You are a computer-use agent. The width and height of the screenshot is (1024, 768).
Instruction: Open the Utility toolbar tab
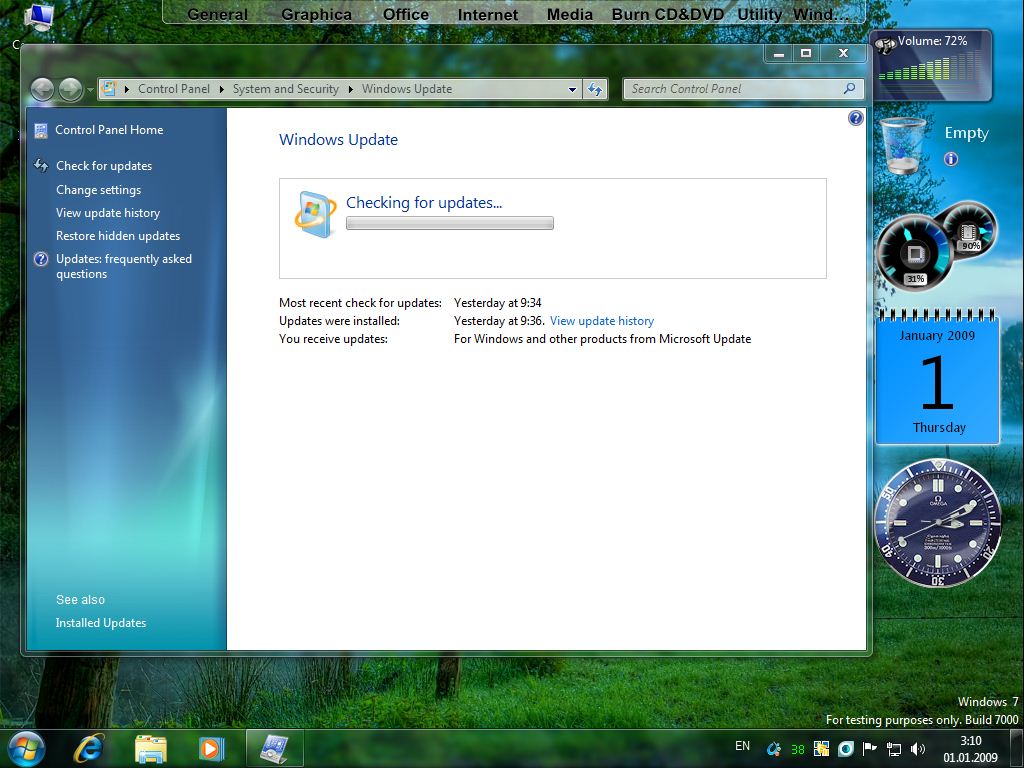point(759,14)
